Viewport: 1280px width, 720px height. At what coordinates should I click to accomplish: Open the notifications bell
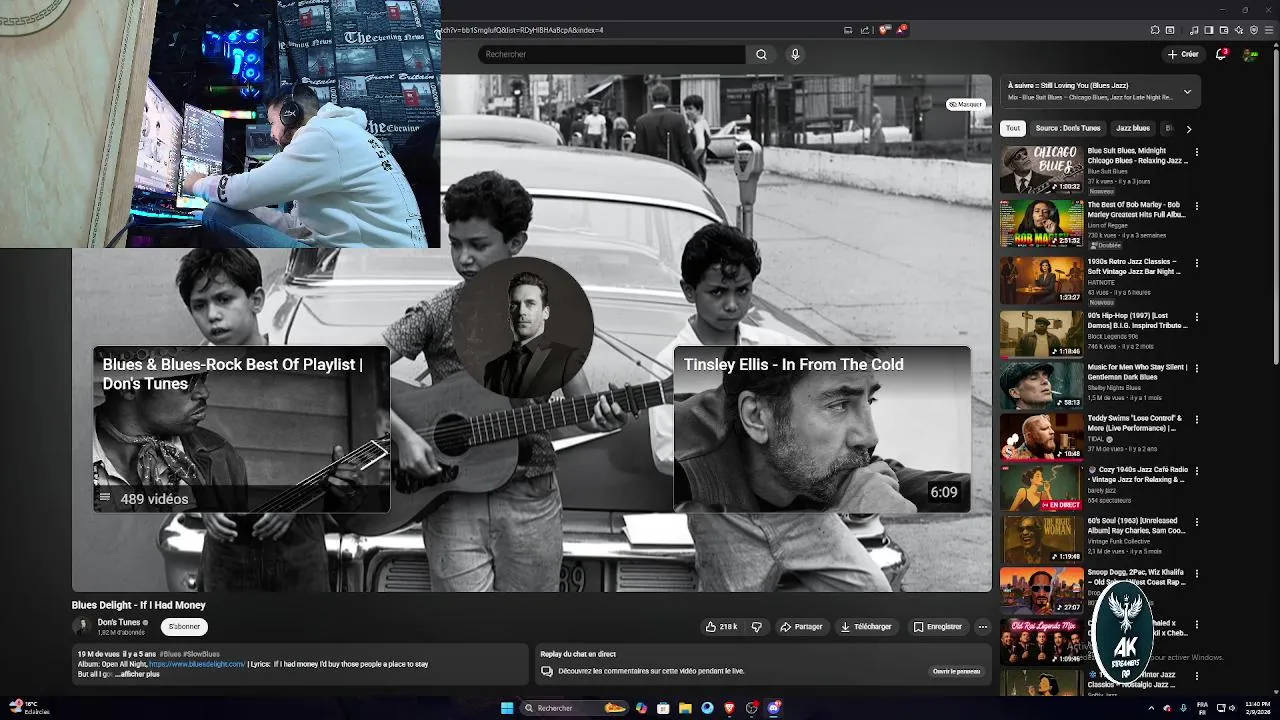(x=1221, y=54)
